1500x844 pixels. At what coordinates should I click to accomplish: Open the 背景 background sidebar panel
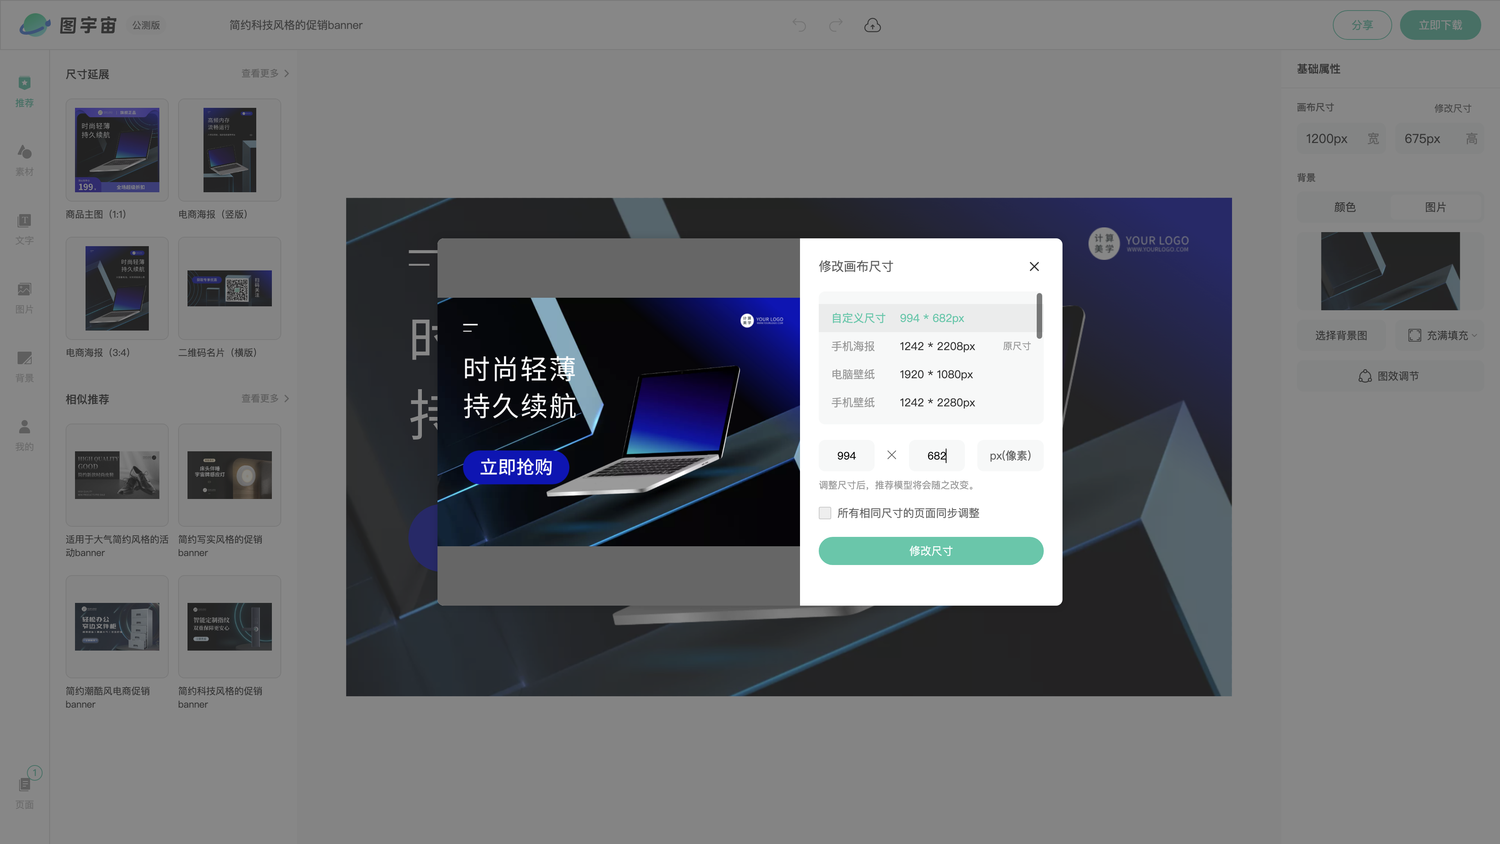(24, 367)
